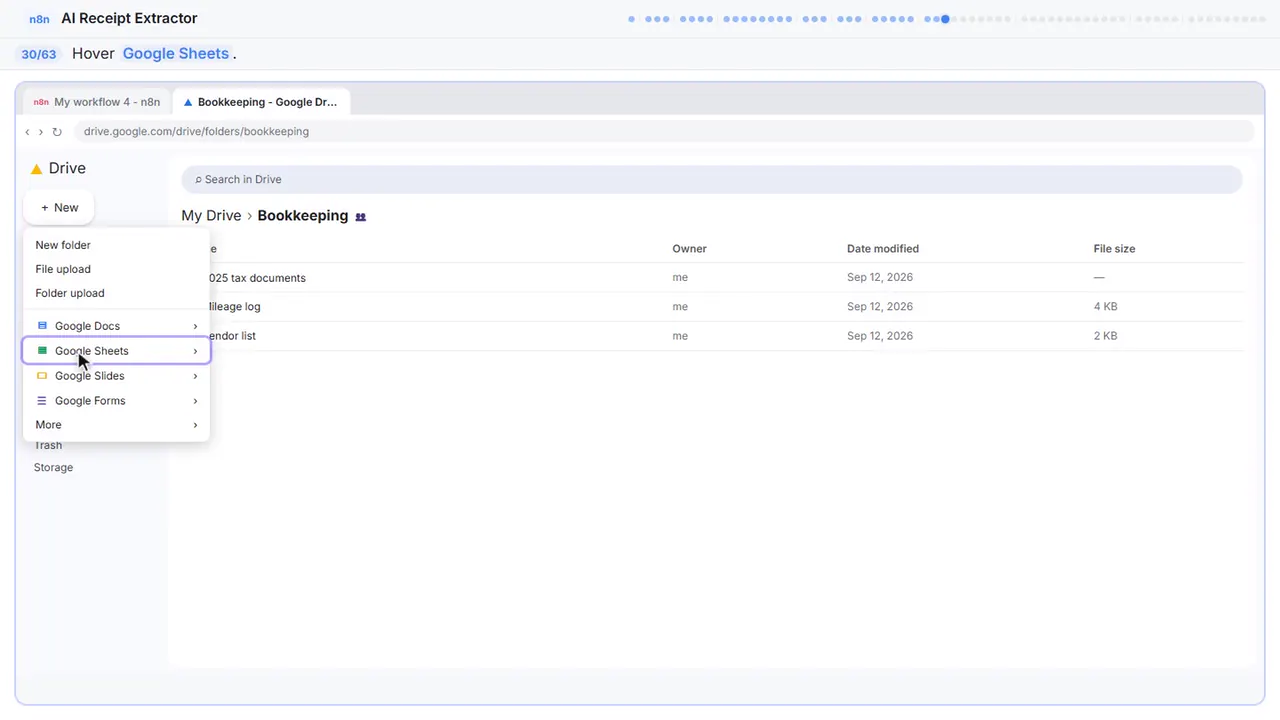This screenshot has width=1280, height=720.
Task: Expand the Google Forms submenu arrow
Action: pyautogui.click(x=195, y=401)
